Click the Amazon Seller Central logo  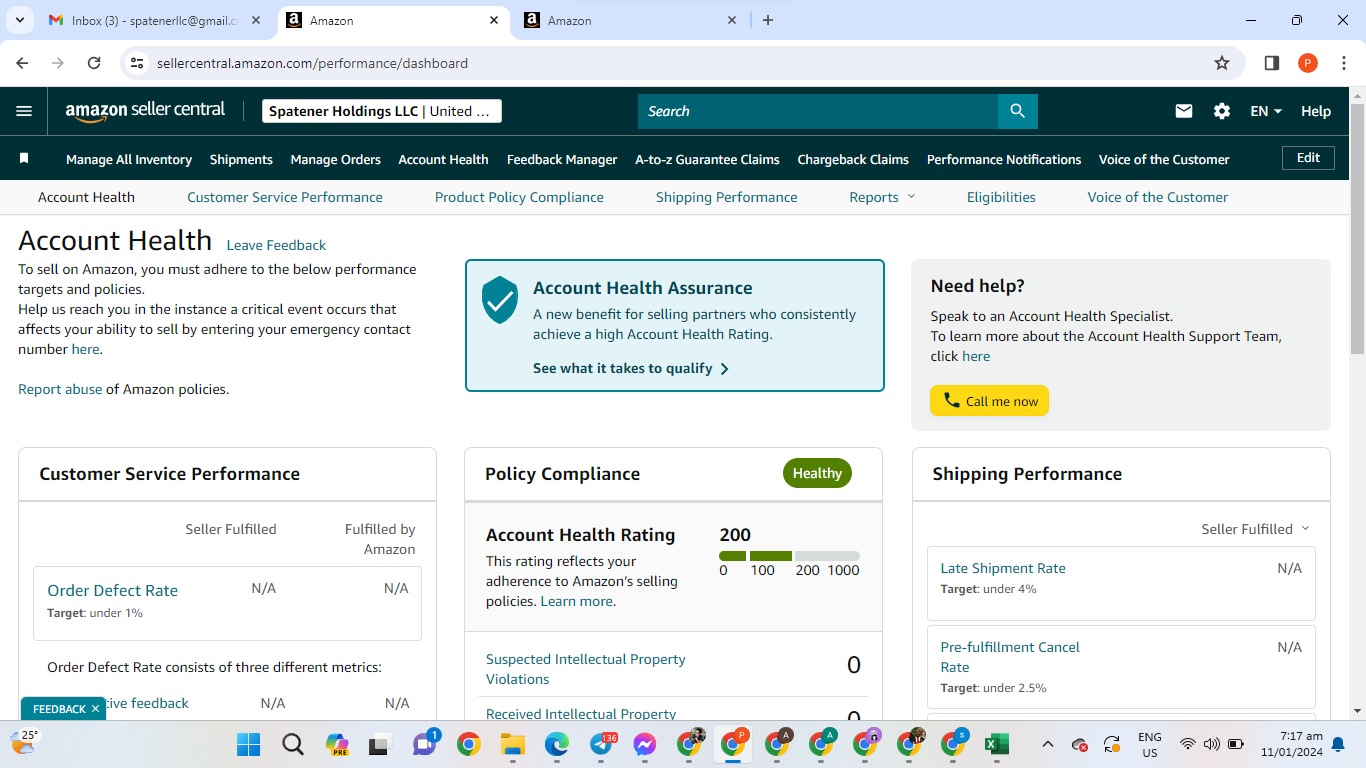coord(146,111)
